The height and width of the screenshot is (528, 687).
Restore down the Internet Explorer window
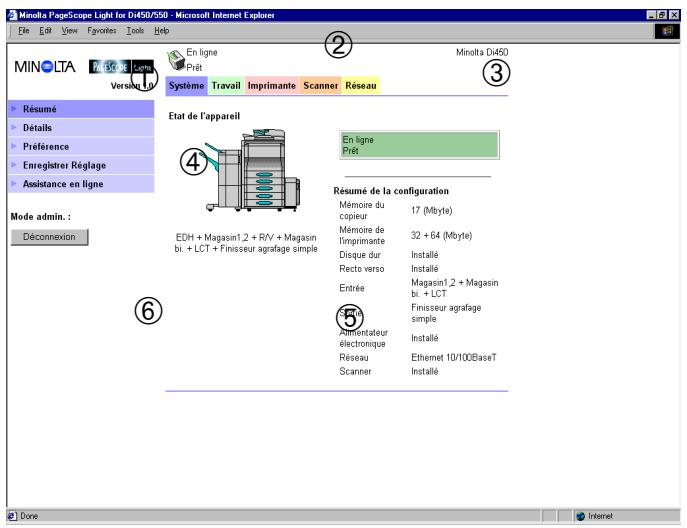pyautogui.click(x=662, y=15)
